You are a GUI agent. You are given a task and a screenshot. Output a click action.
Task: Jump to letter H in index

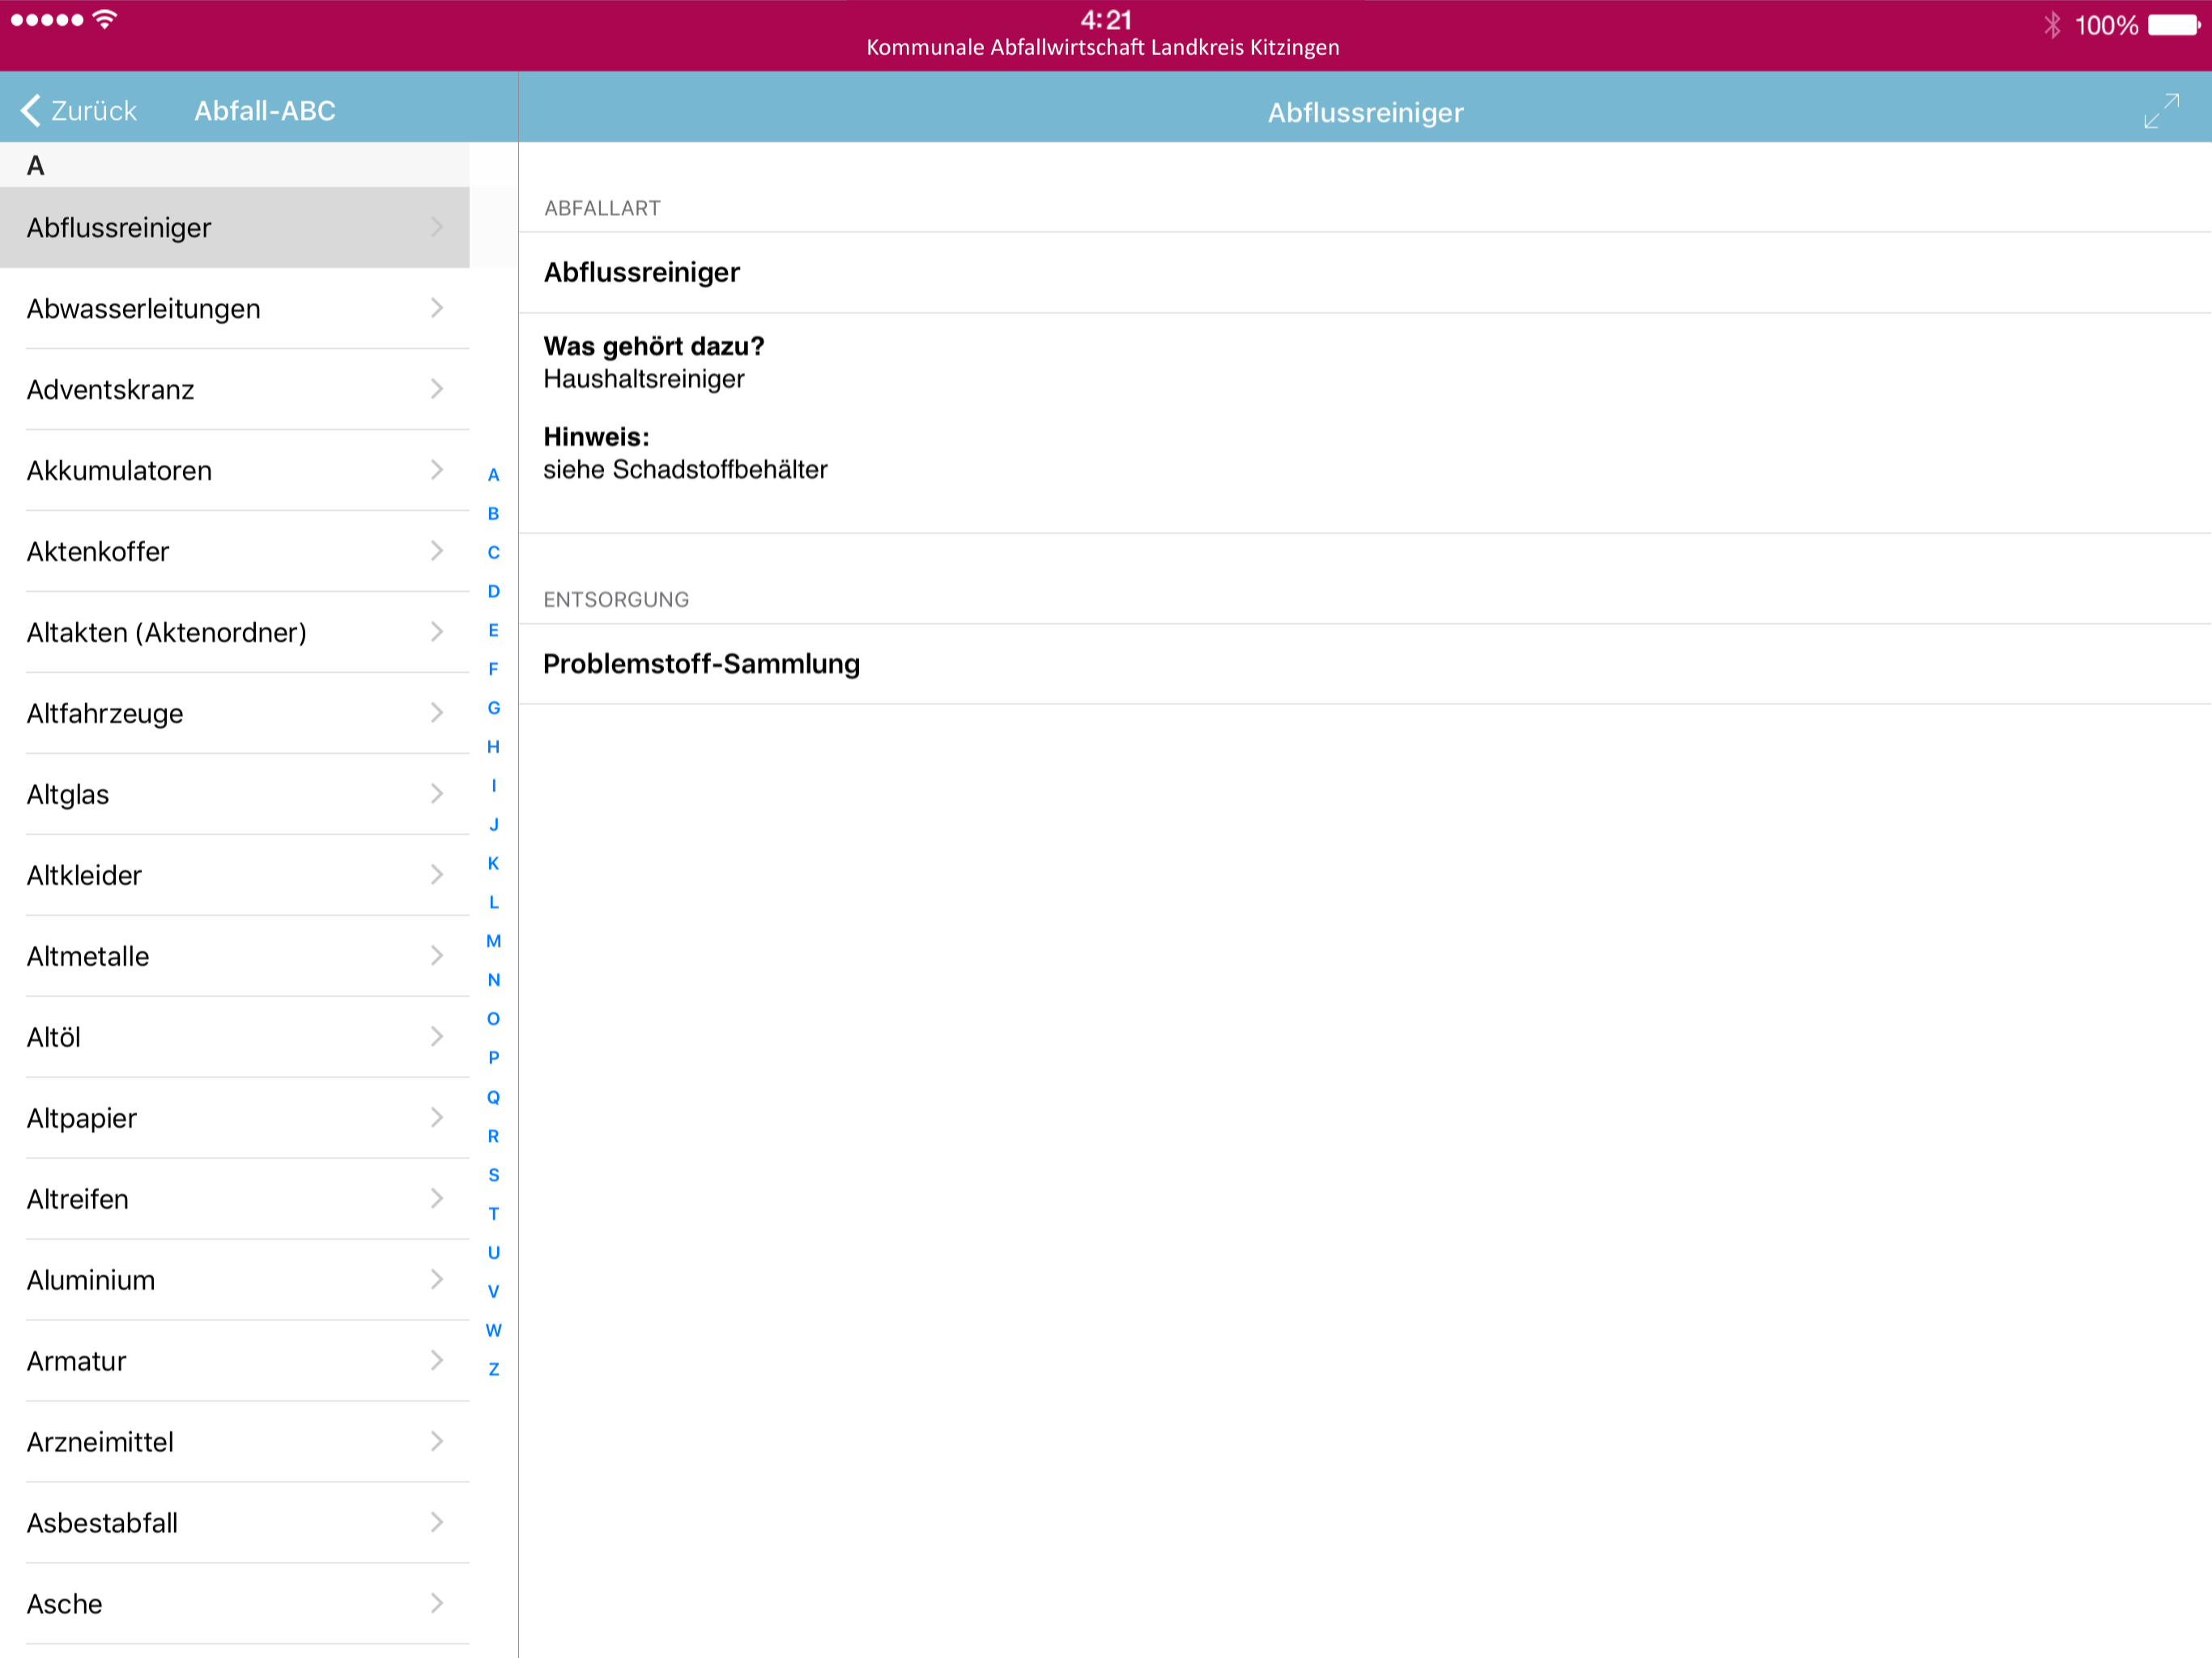pyautogui.click(x=493, y=748)
